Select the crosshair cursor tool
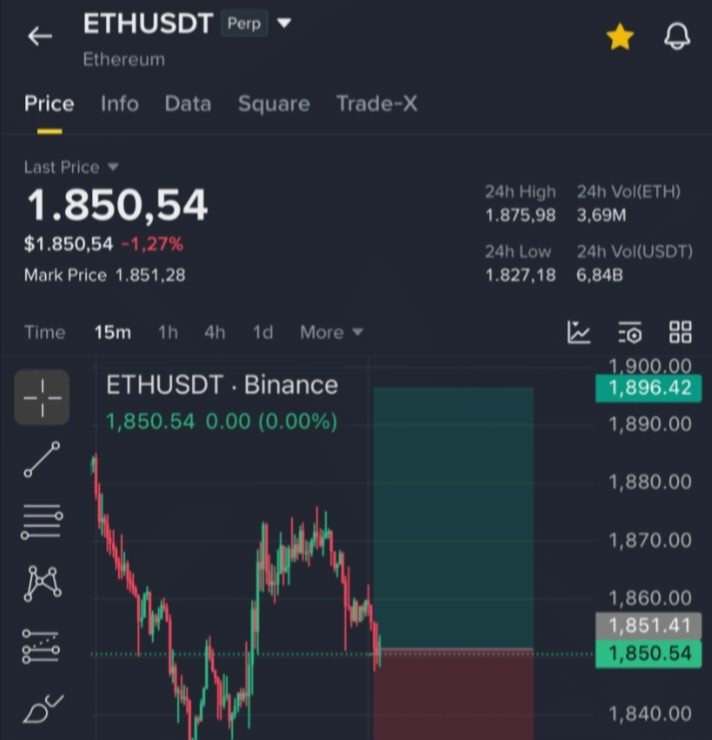Viewport: 712px width, 740px height. (x=42, y=397)
